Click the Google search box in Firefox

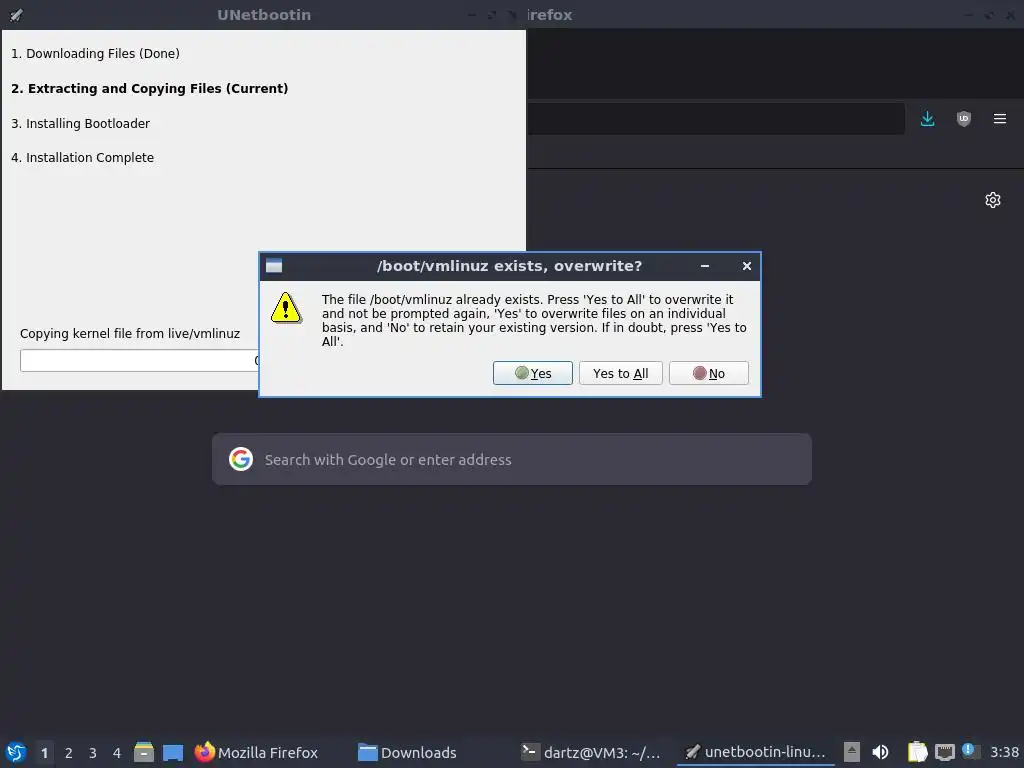click(511, 459)
